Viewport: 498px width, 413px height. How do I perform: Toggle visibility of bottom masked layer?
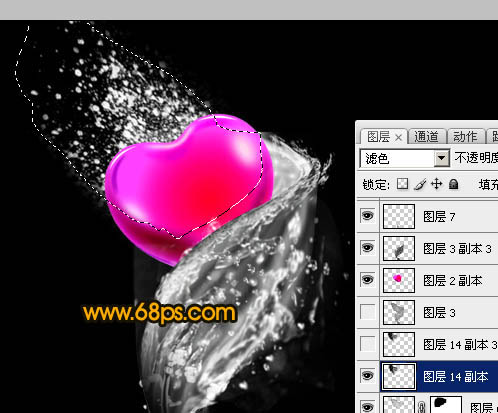(x=368, y=407)
